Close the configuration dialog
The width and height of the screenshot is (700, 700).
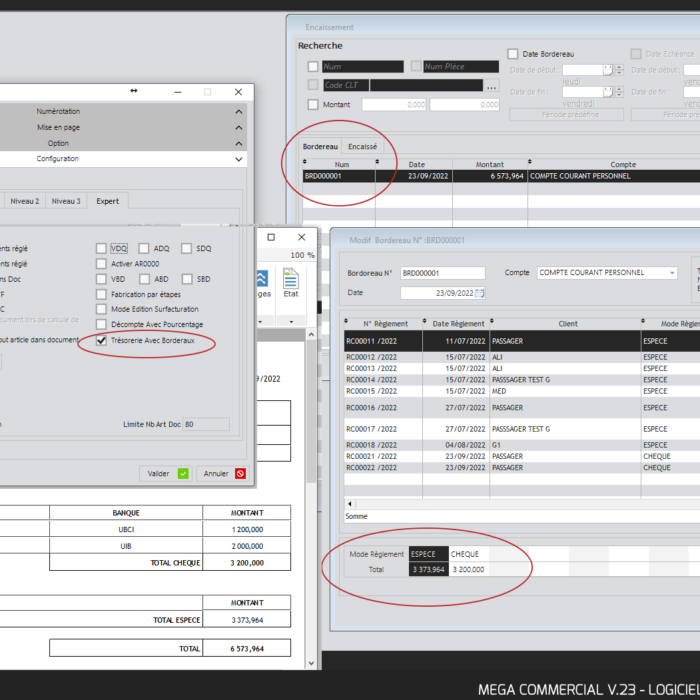(x=238, y=92)
